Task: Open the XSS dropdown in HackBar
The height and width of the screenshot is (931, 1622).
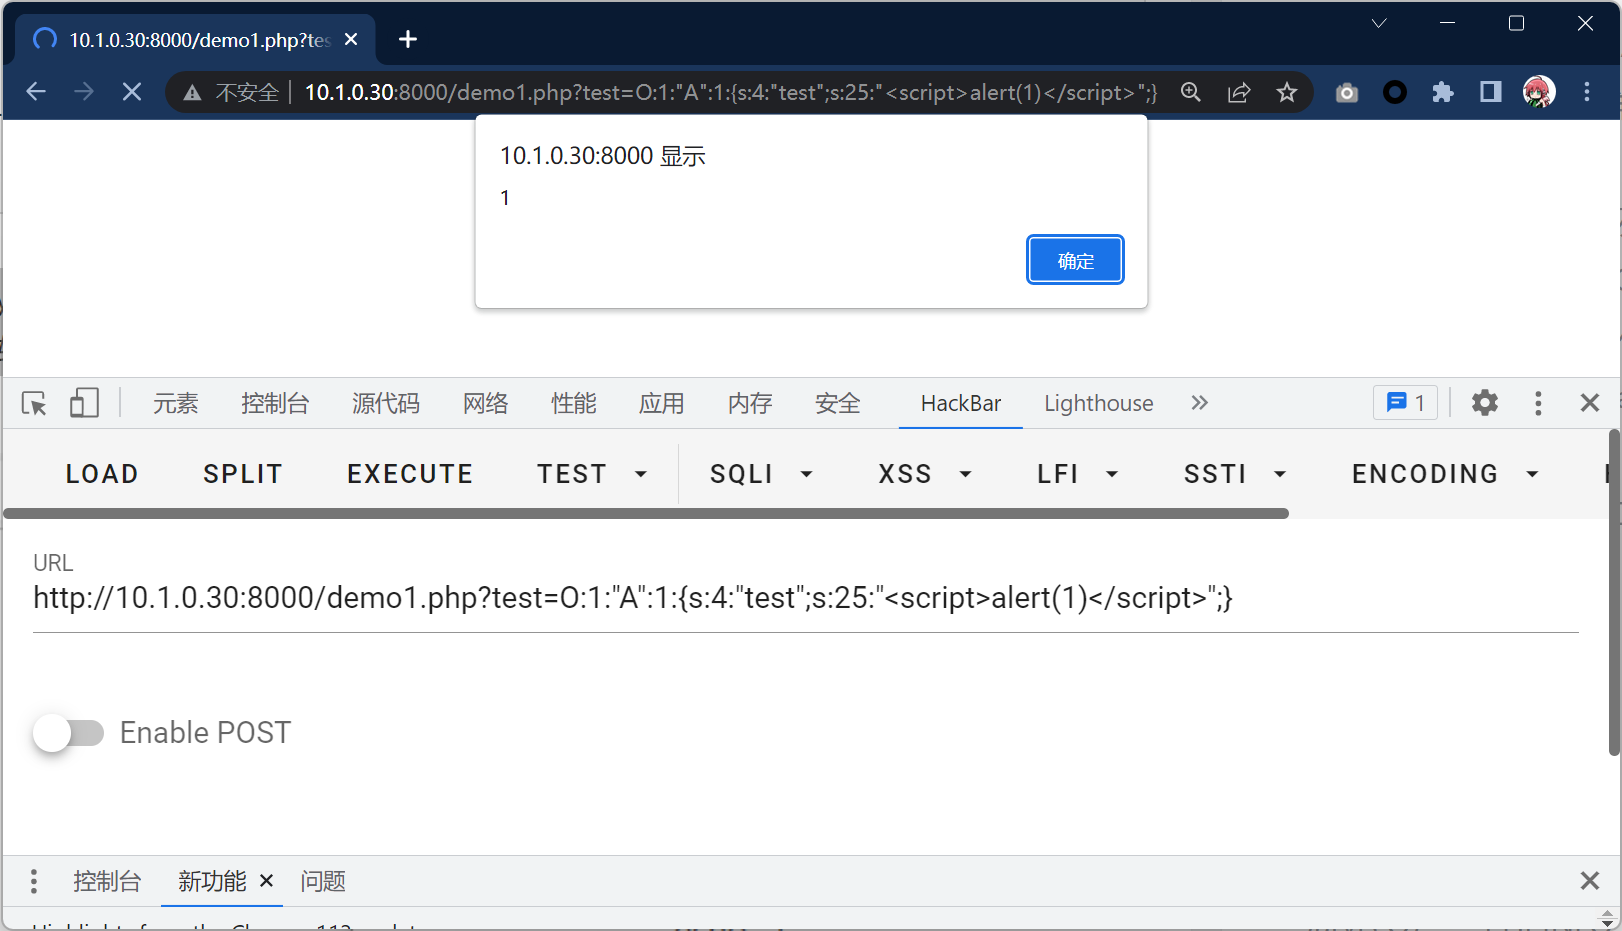Action: pyautogui.click(x=924, y=474)
